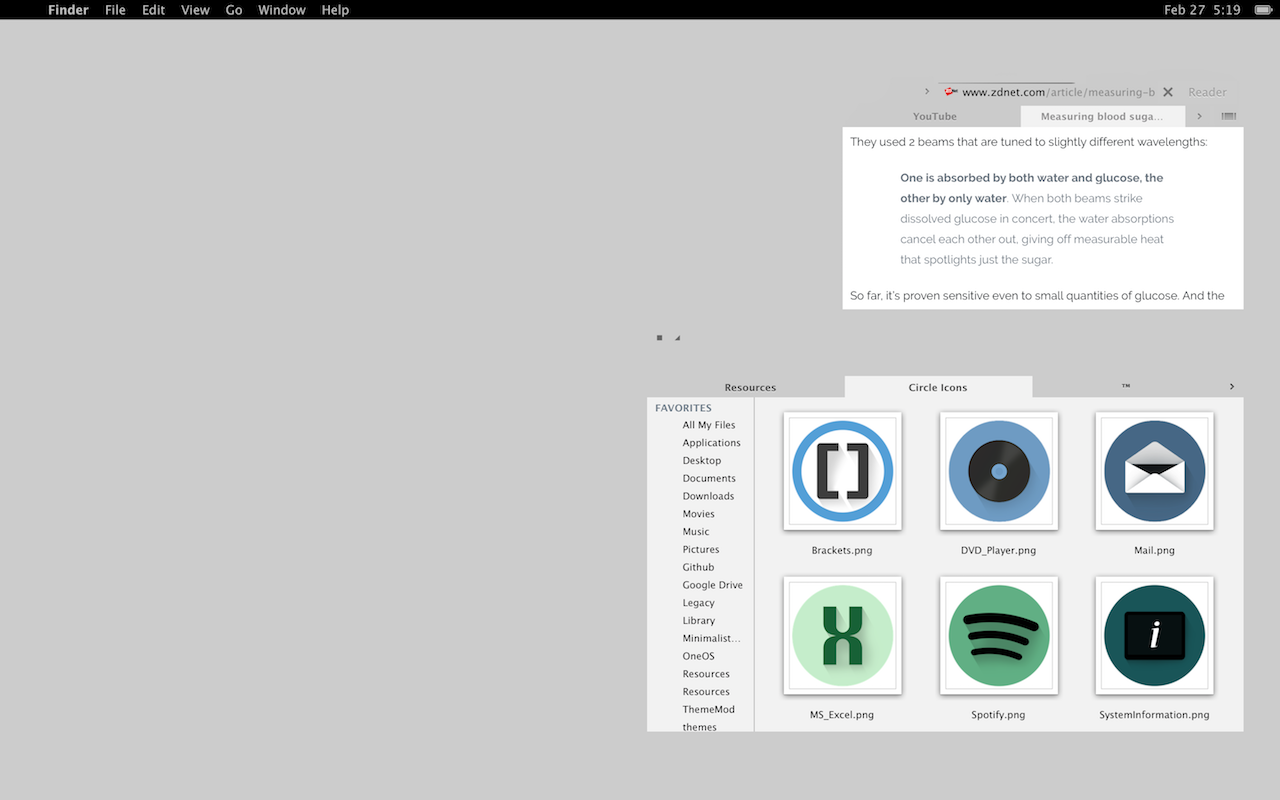Click the Reader button in the browser
This screenshot has width=1280, height=800.
(x=1207, y=92)
